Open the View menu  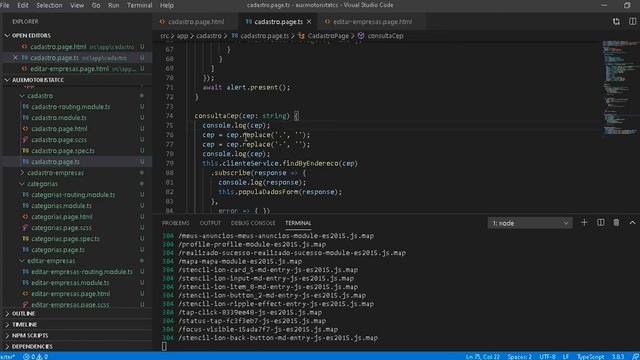[x=77, y=5]
